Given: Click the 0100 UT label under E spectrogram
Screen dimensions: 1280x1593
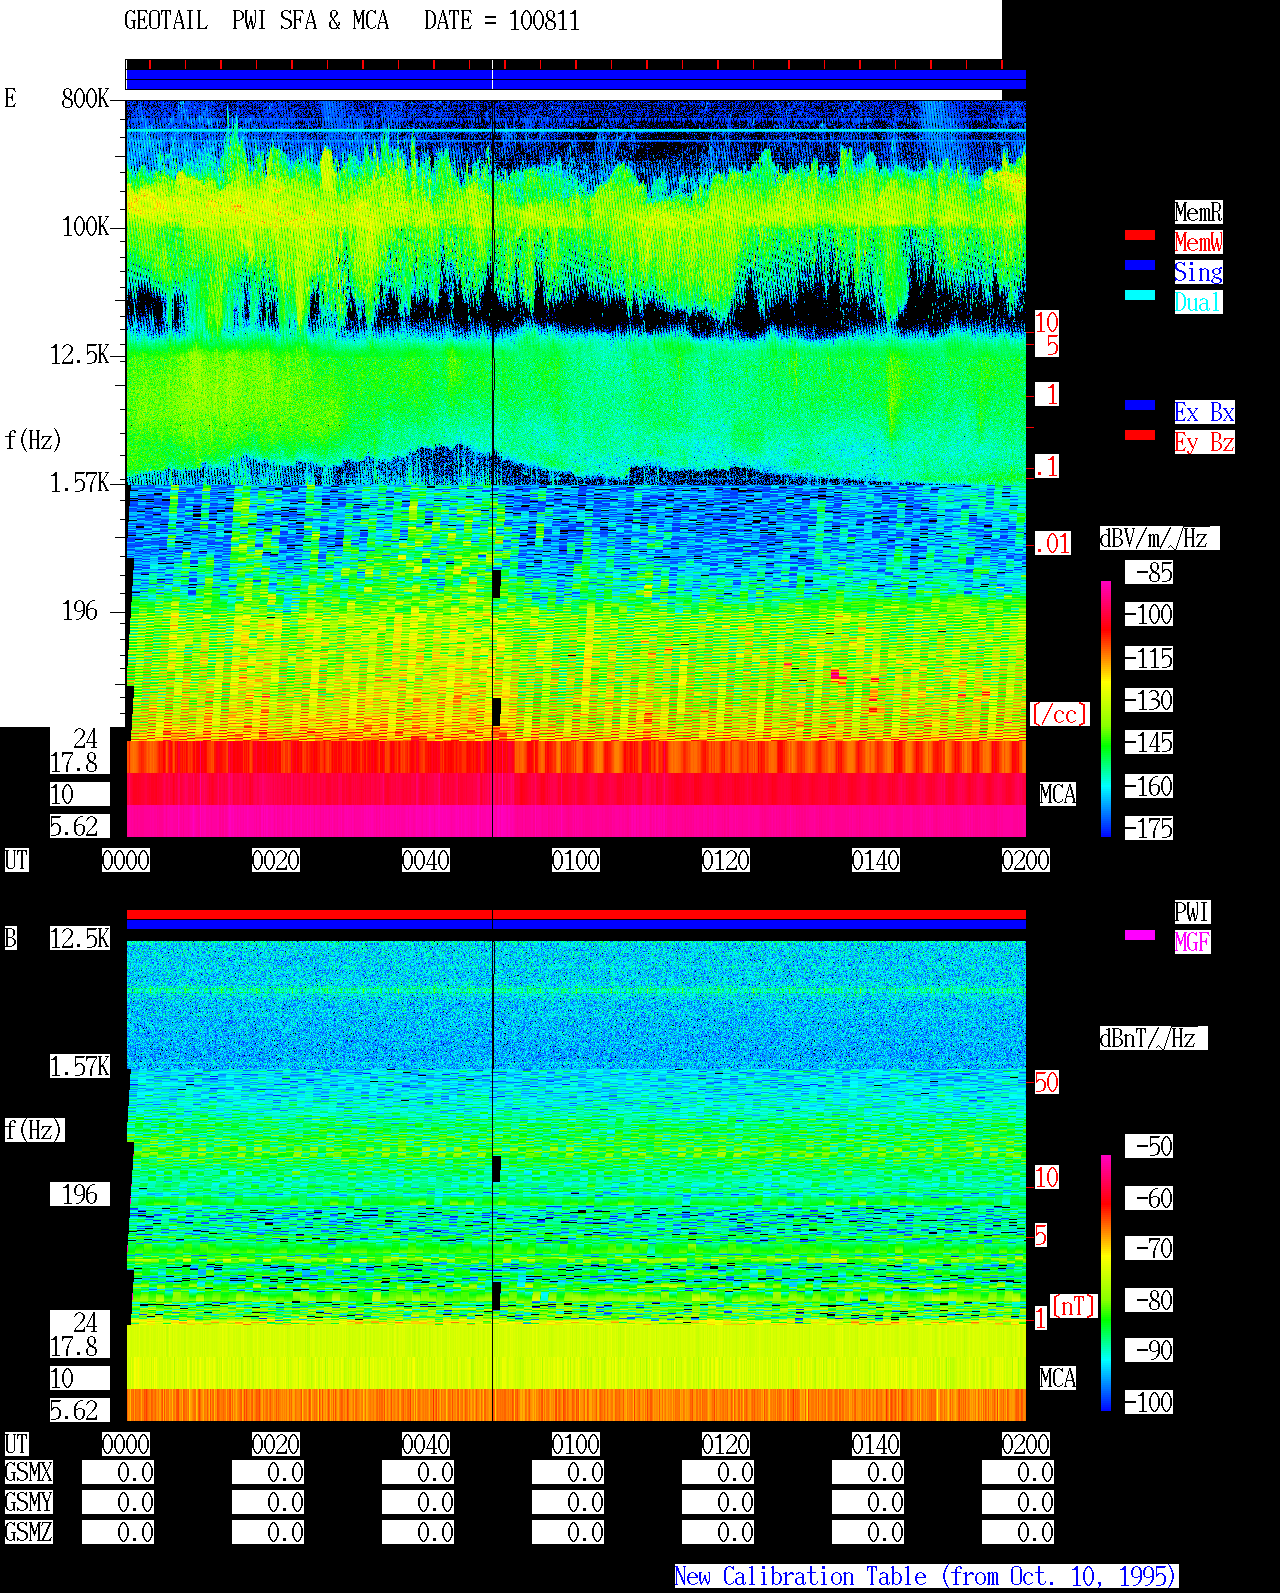Looking at the screenshot, I should point(576,860).
